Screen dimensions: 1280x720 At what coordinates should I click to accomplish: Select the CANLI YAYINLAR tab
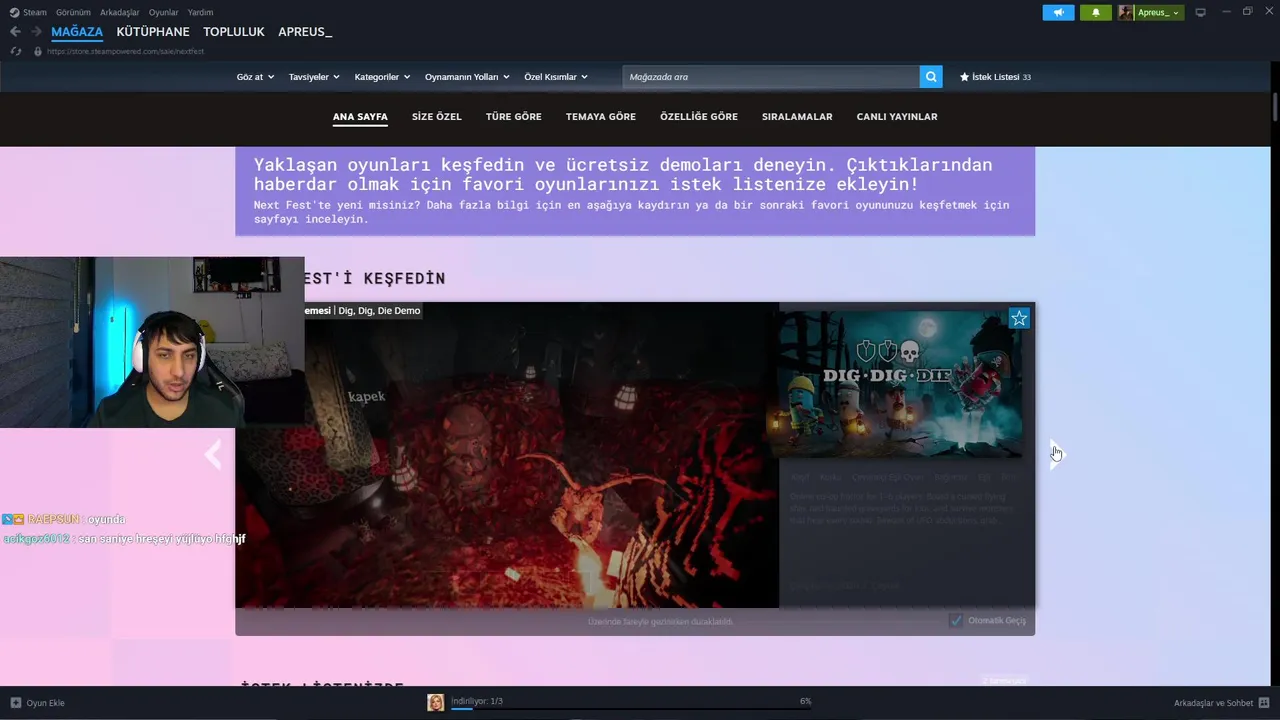click(897, 117)
